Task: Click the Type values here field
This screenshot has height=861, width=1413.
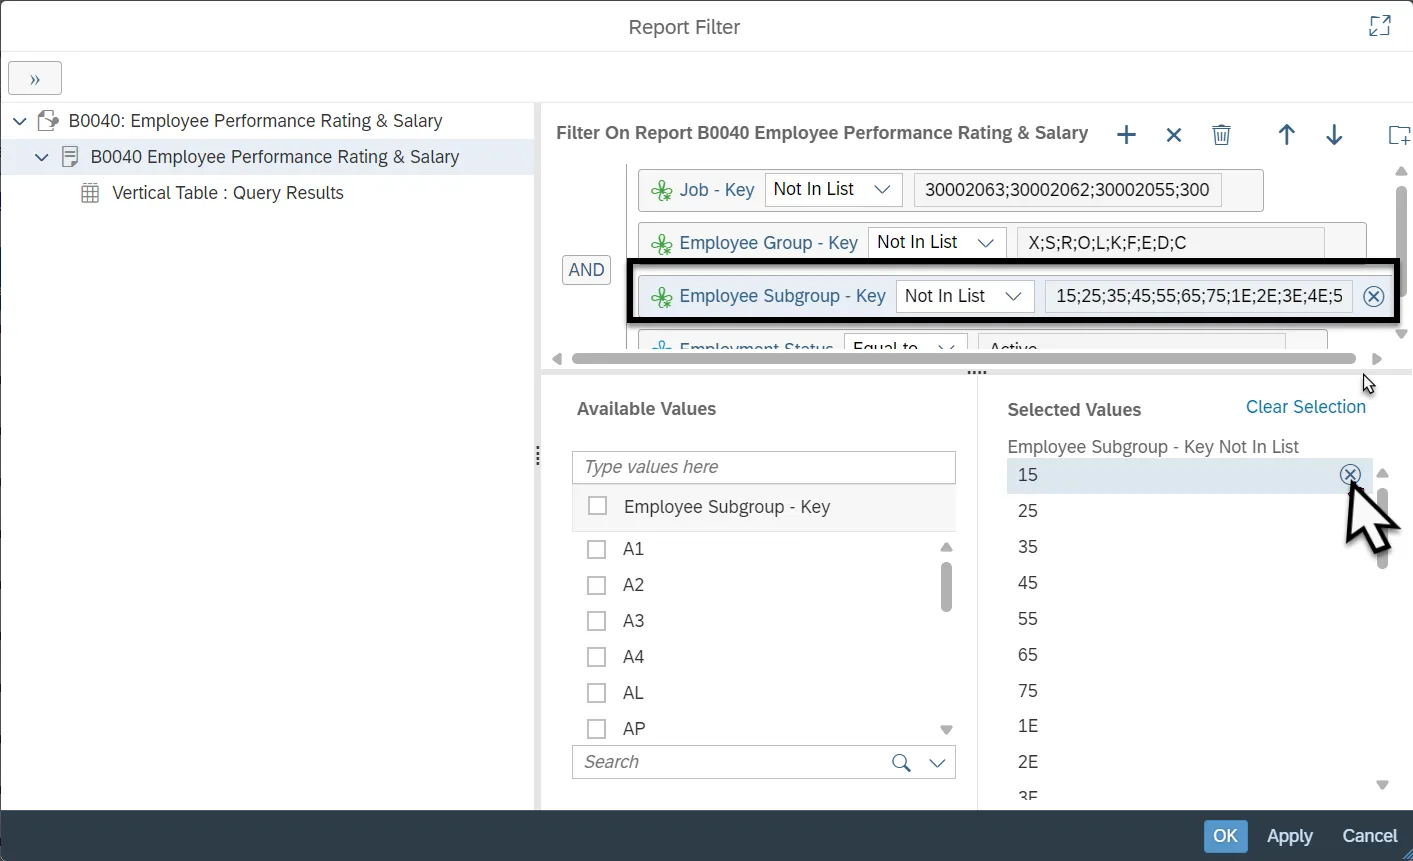Action: (763, 467)
